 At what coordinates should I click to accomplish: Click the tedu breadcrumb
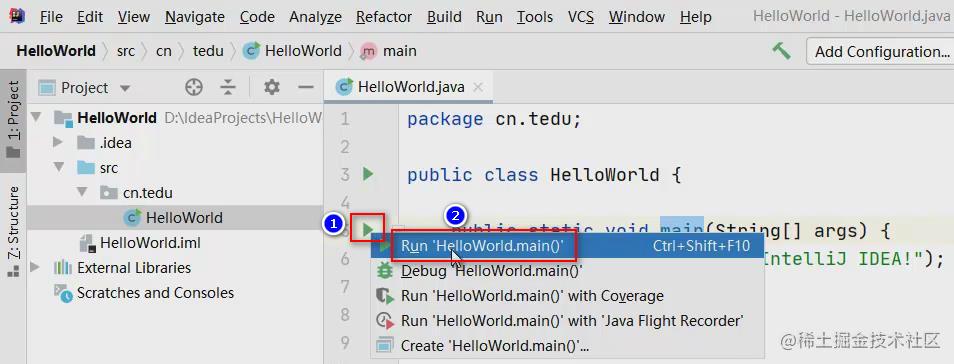(208, 51)
